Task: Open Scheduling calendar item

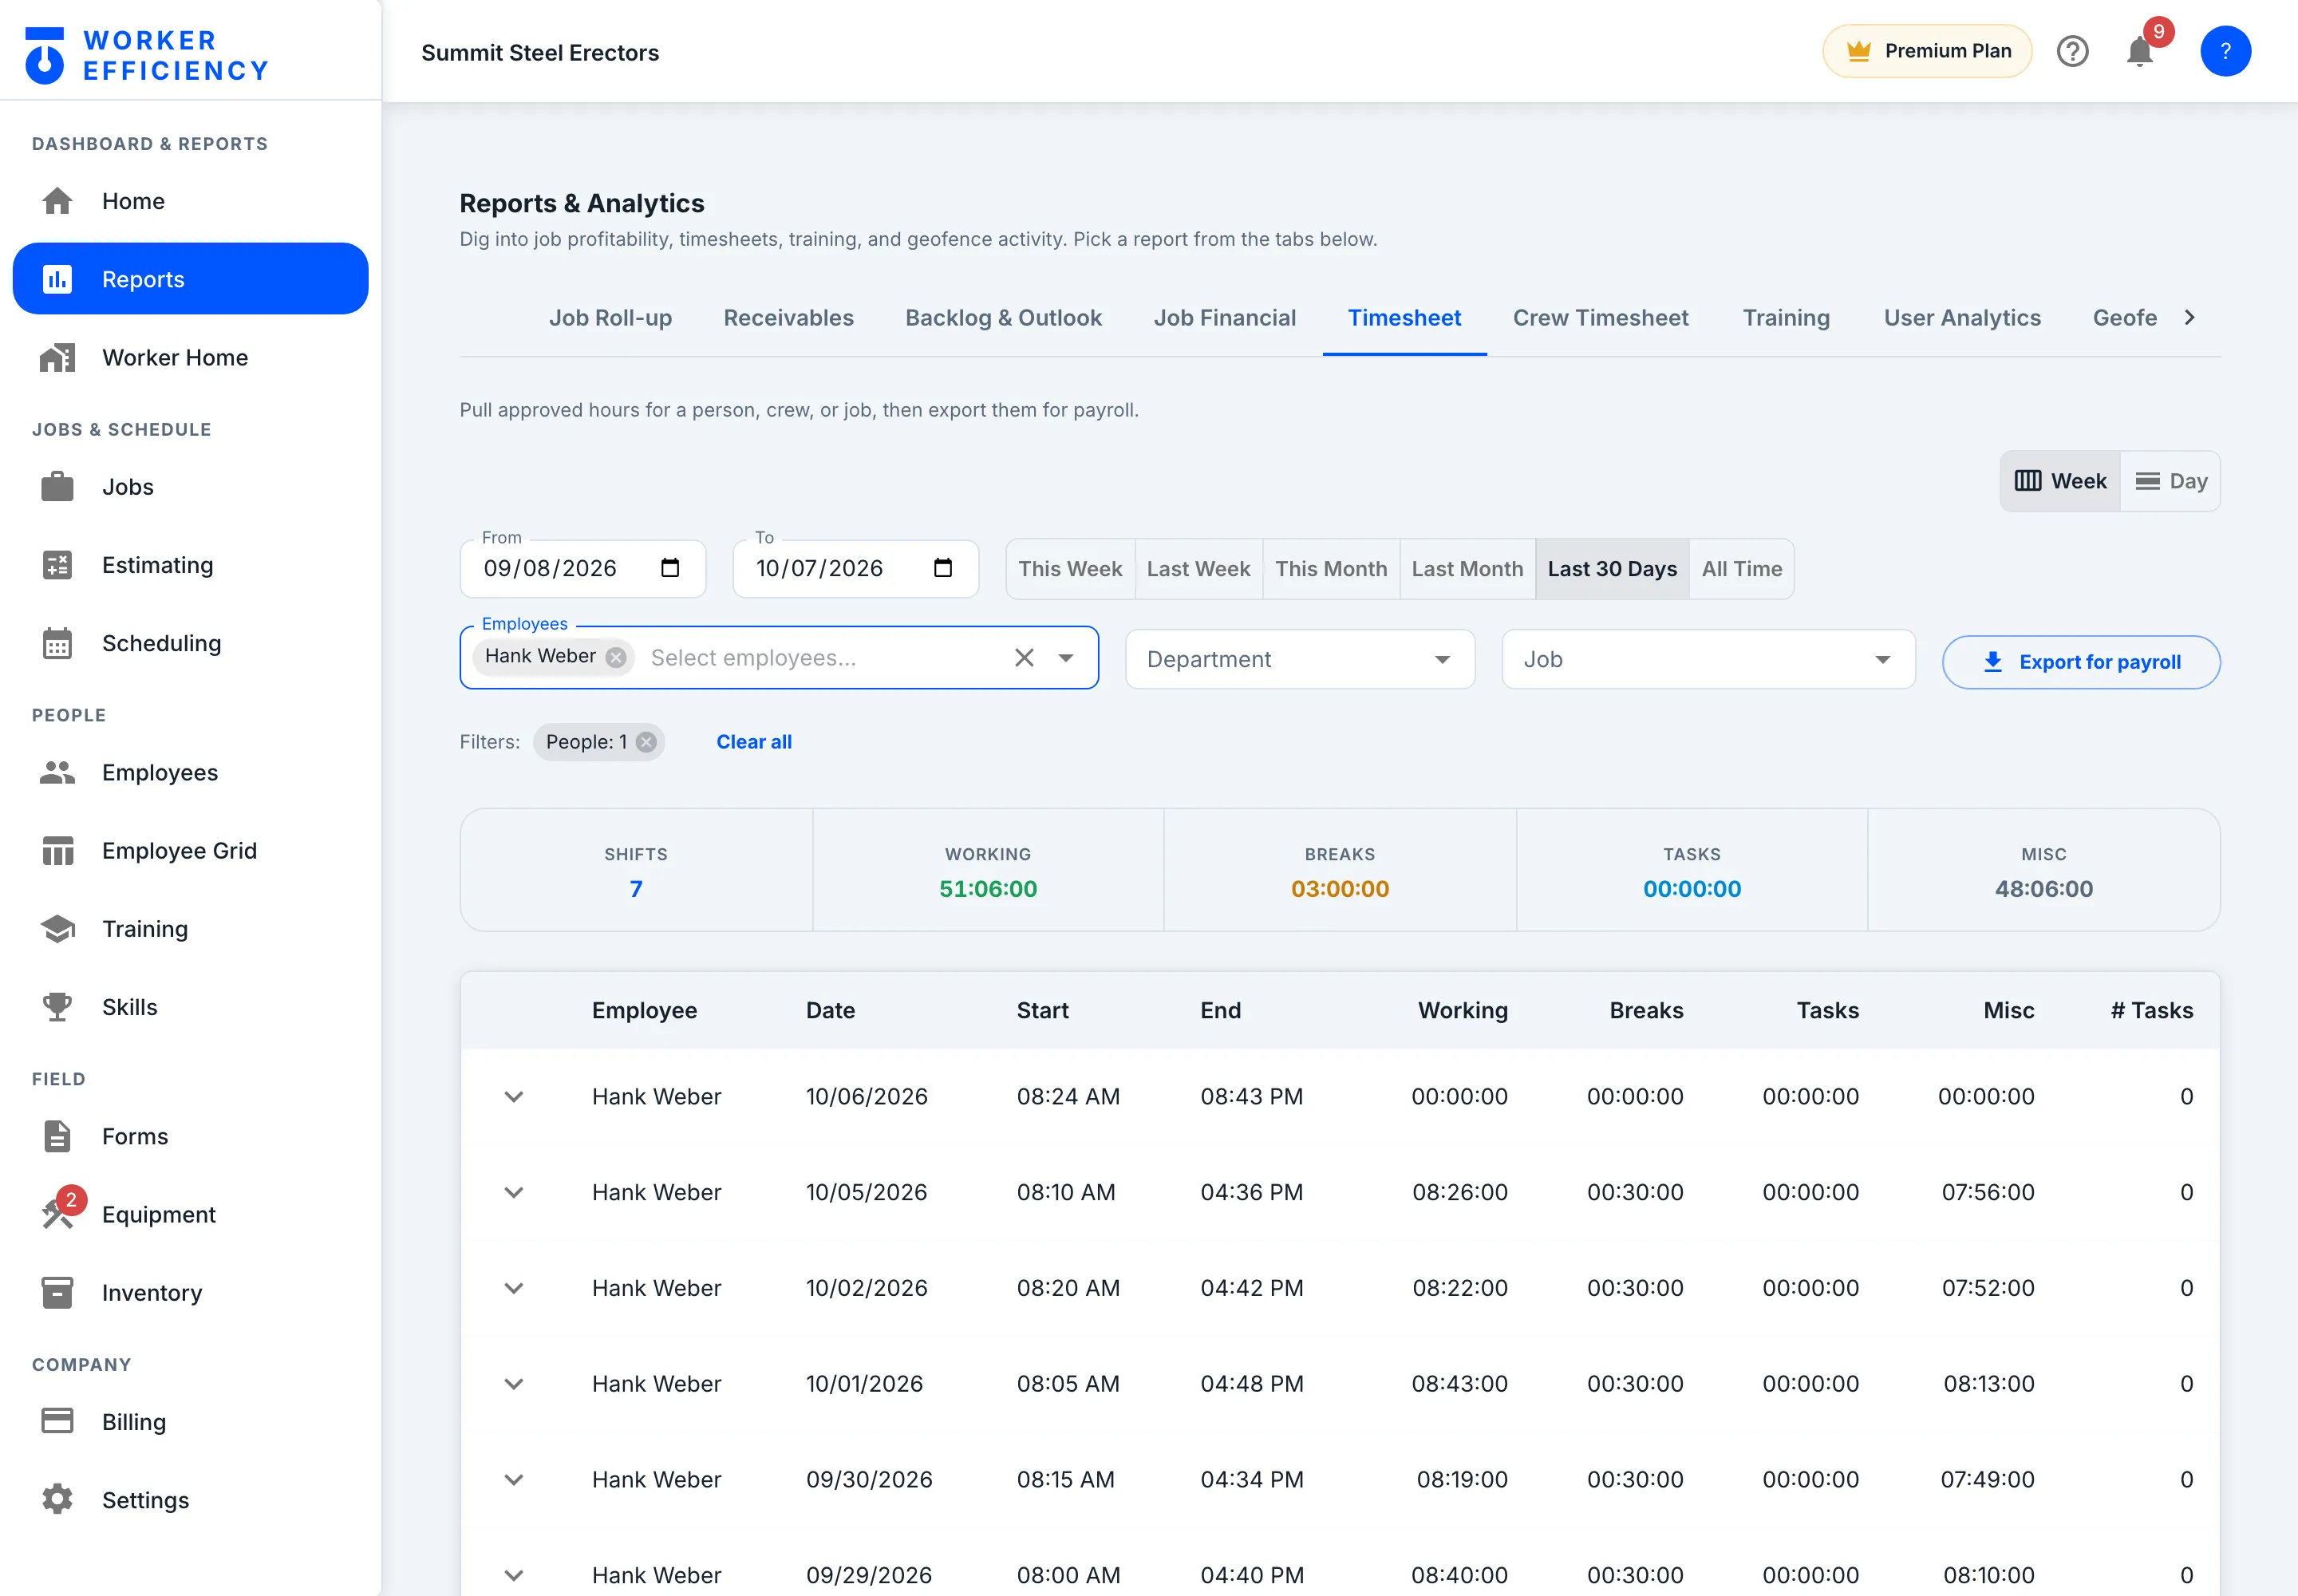Action: pos(190,643)
